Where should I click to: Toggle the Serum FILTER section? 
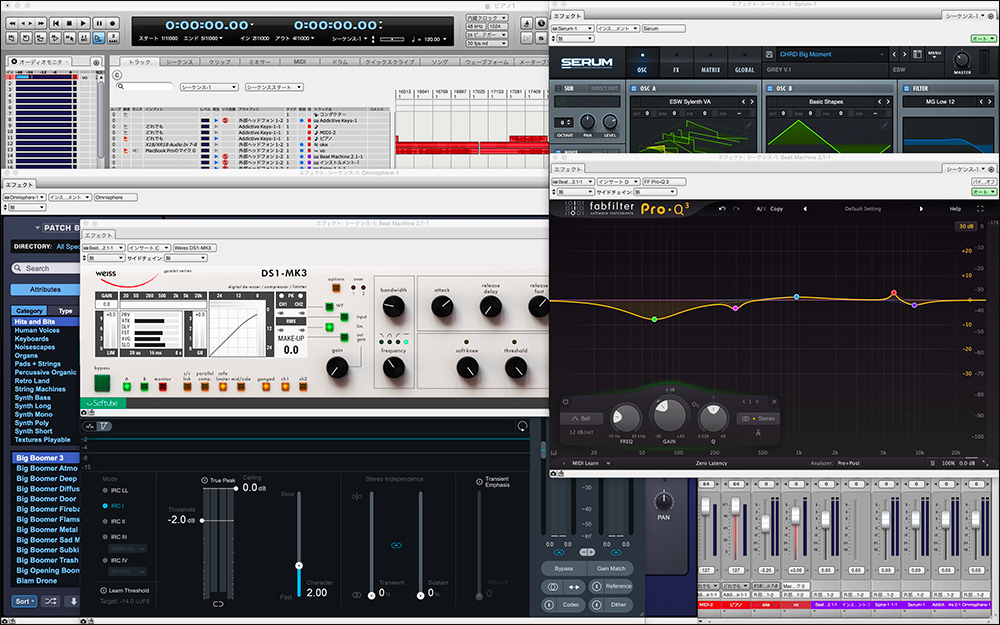906,89
